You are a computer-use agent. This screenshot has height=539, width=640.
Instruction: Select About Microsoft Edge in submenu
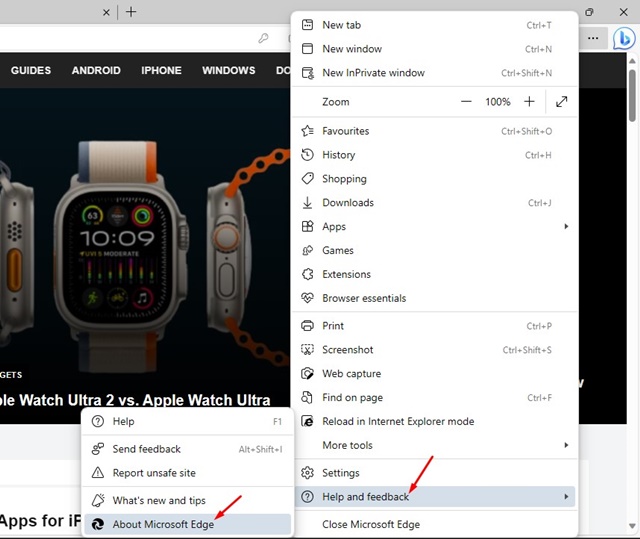tap(188, 524)
